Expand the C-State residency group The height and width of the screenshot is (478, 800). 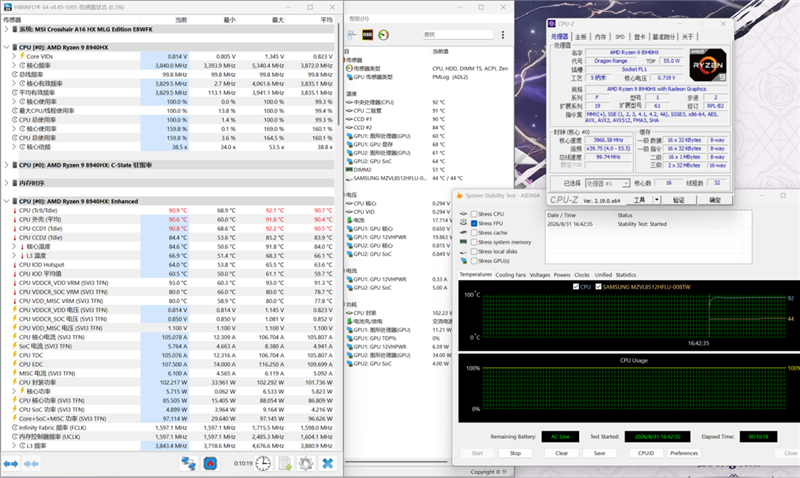6,165
